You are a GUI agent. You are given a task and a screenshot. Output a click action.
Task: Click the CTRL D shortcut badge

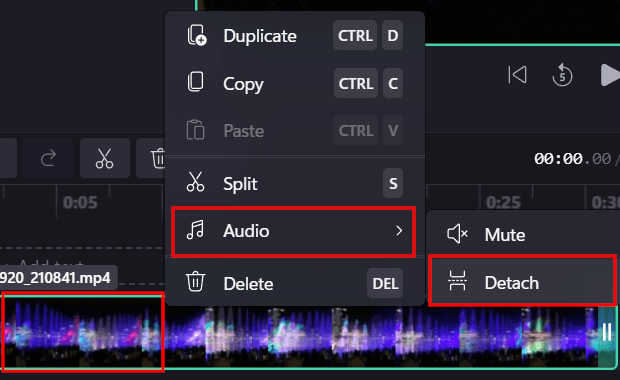click(368, 36)
